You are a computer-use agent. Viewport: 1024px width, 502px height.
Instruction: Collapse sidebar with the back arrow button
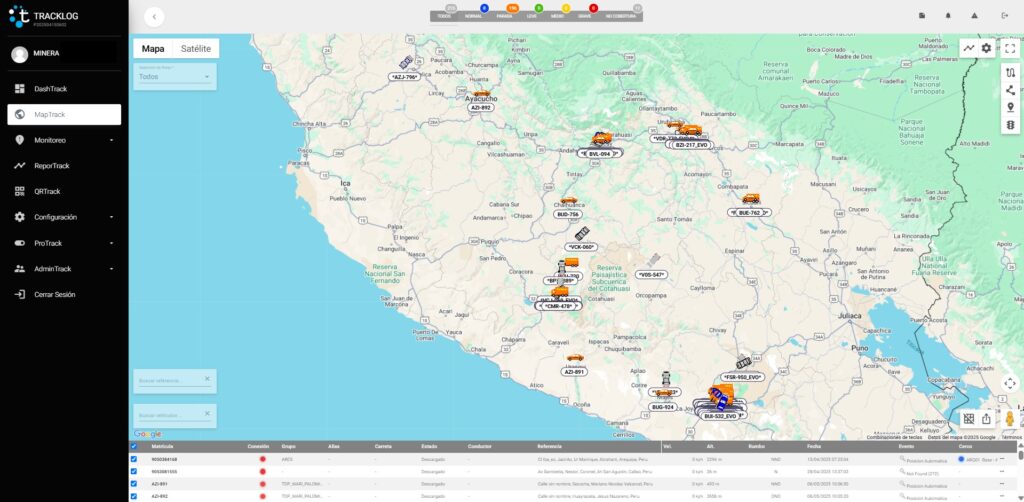pos(153,16)
